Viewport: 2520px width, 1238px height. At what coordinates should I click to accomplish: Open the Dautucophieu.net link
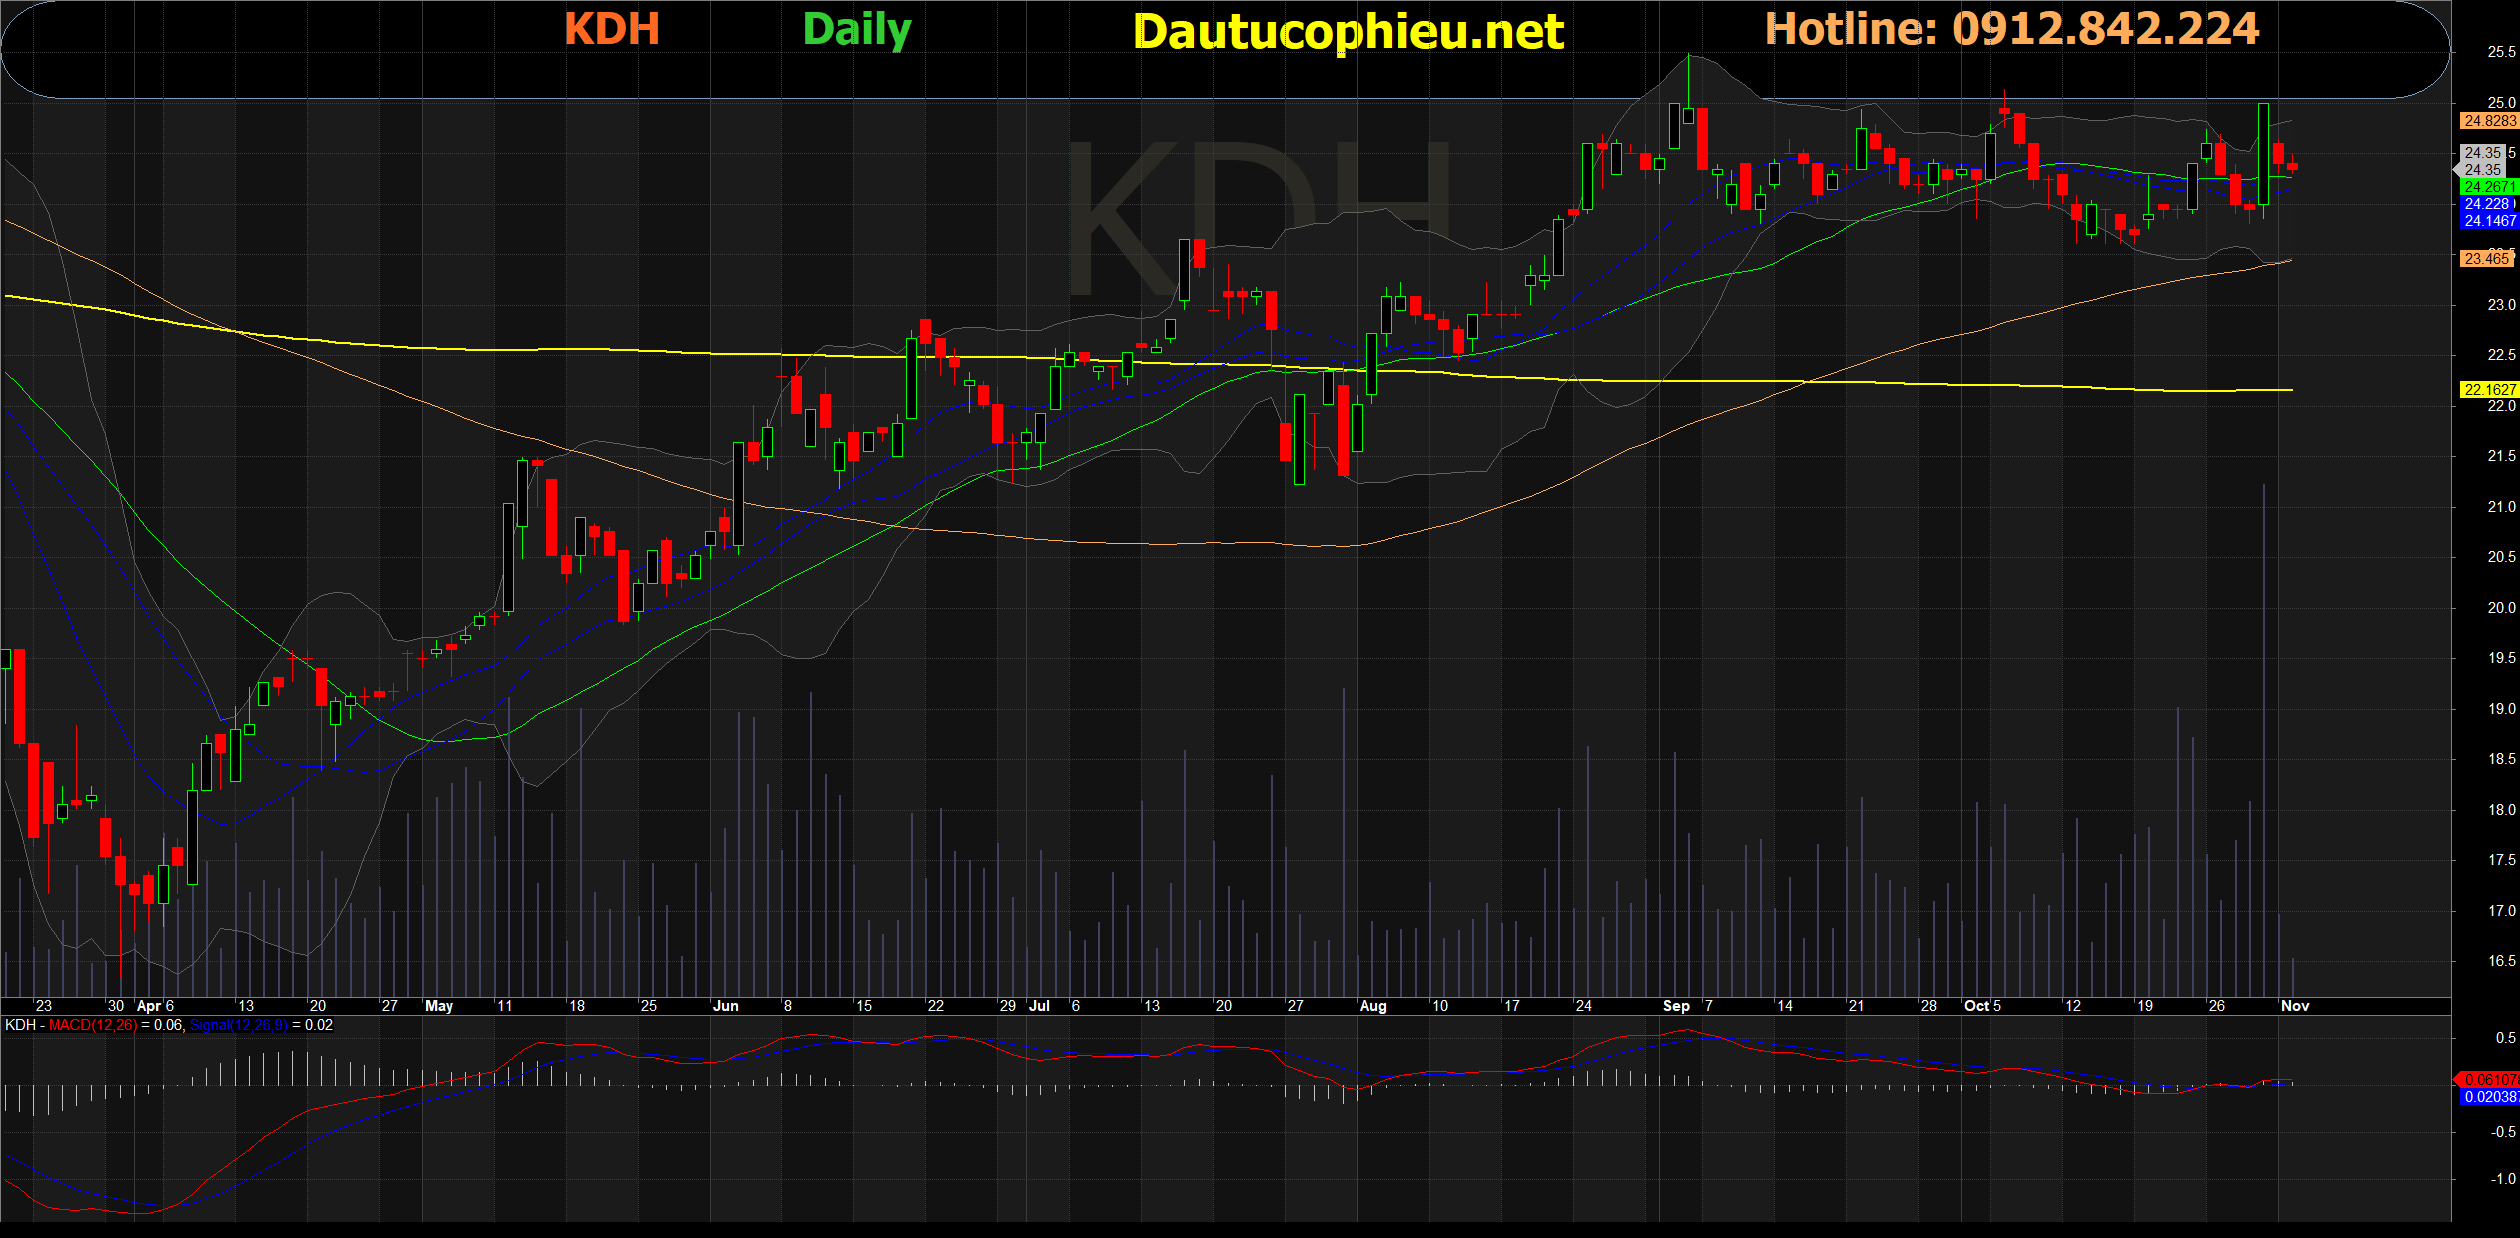pos(1348,32)
